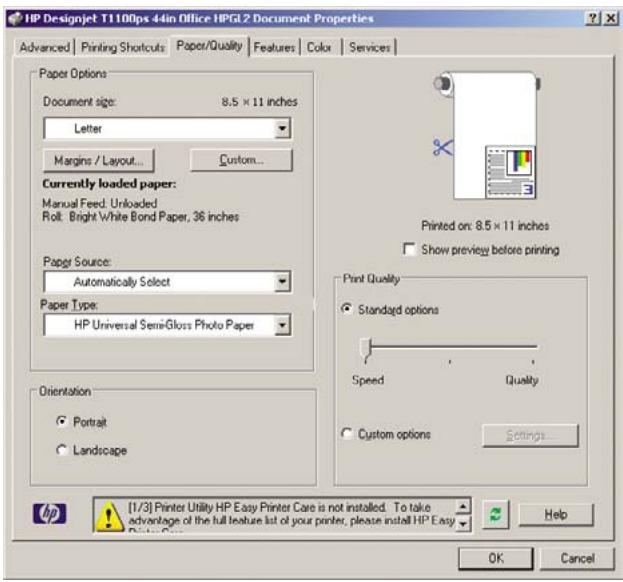Open the Paper Type dropdown
This screenshot has width=623, height=582.
167,325
